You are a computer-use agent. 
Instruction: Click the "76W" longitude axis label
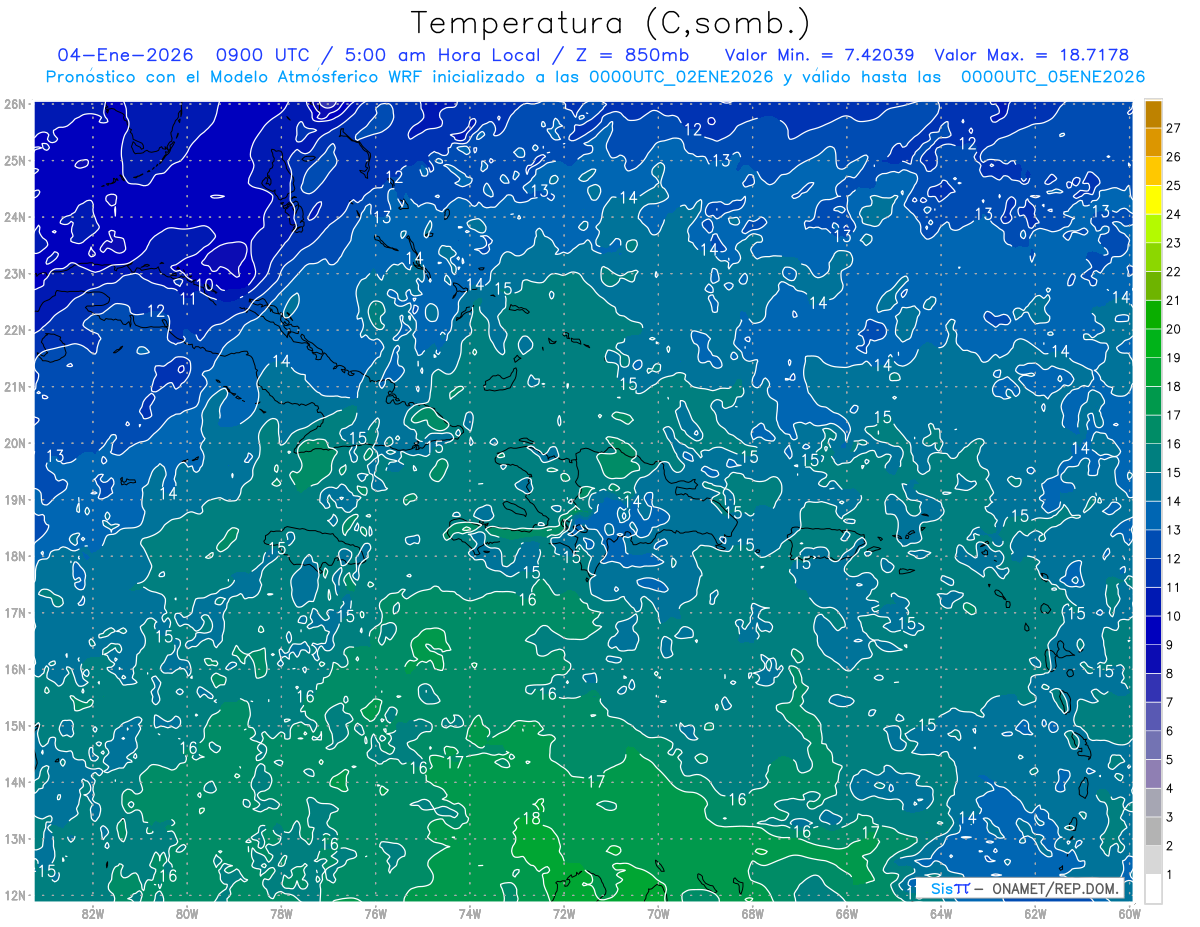coord(376,914)
